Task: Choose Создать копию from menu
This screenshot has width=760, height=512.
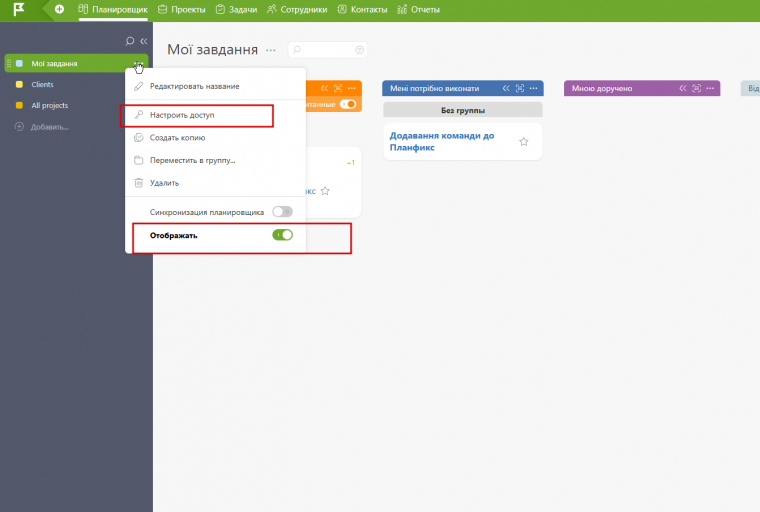Action: [216, 138]
